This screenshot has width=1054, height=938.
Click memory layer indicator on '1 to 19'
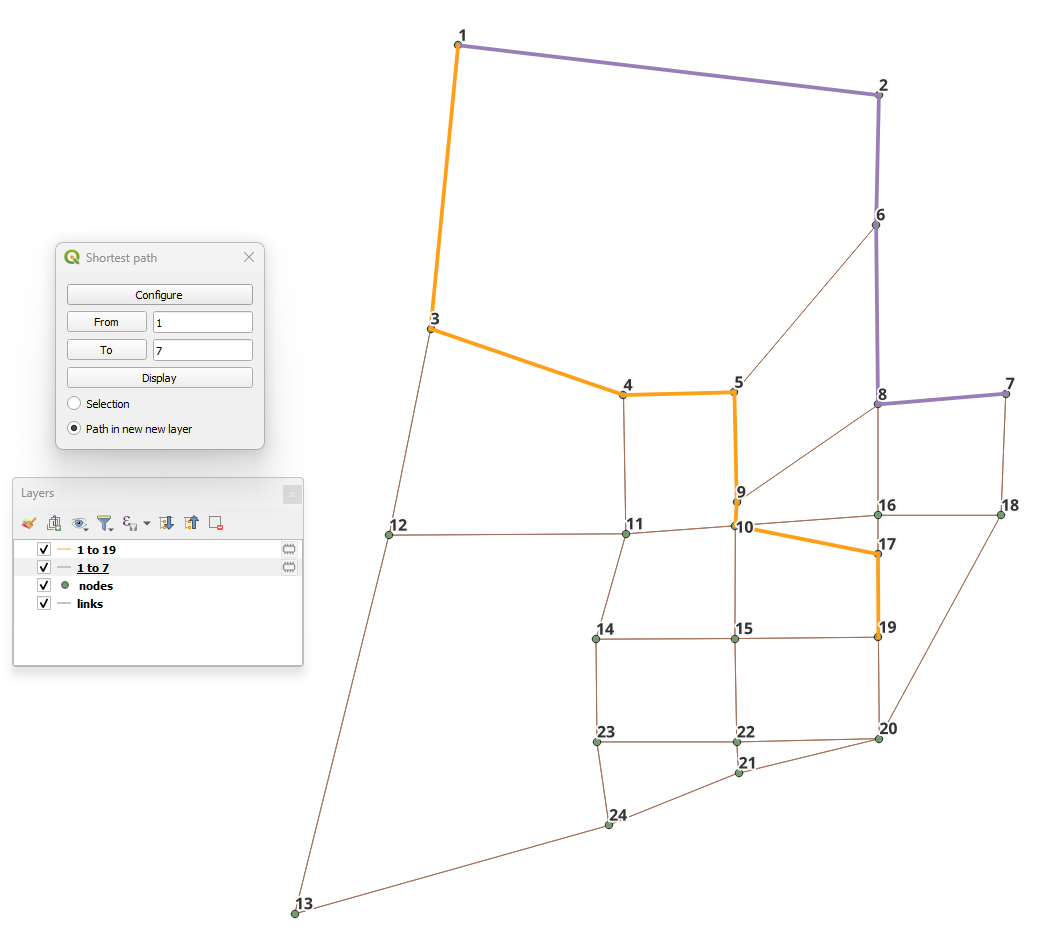click(x=289, y=549)
